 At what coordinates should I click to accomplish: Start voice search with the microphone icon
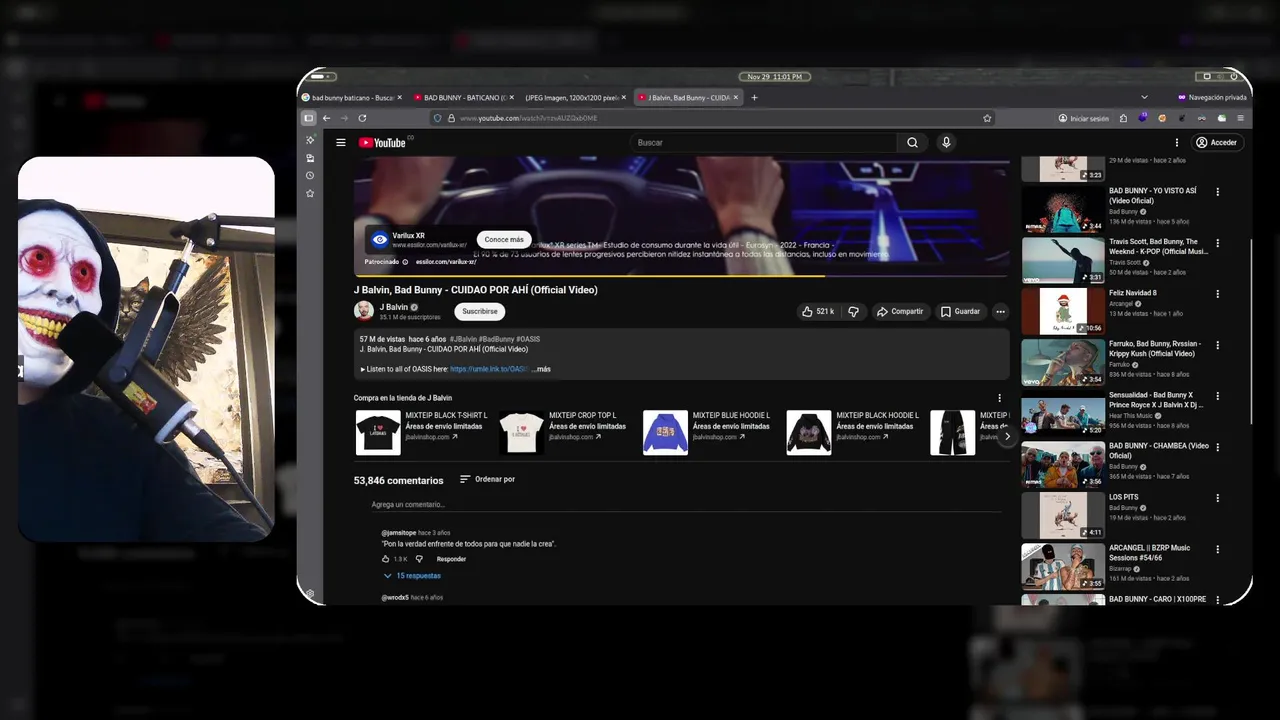(x=946, y=142)
